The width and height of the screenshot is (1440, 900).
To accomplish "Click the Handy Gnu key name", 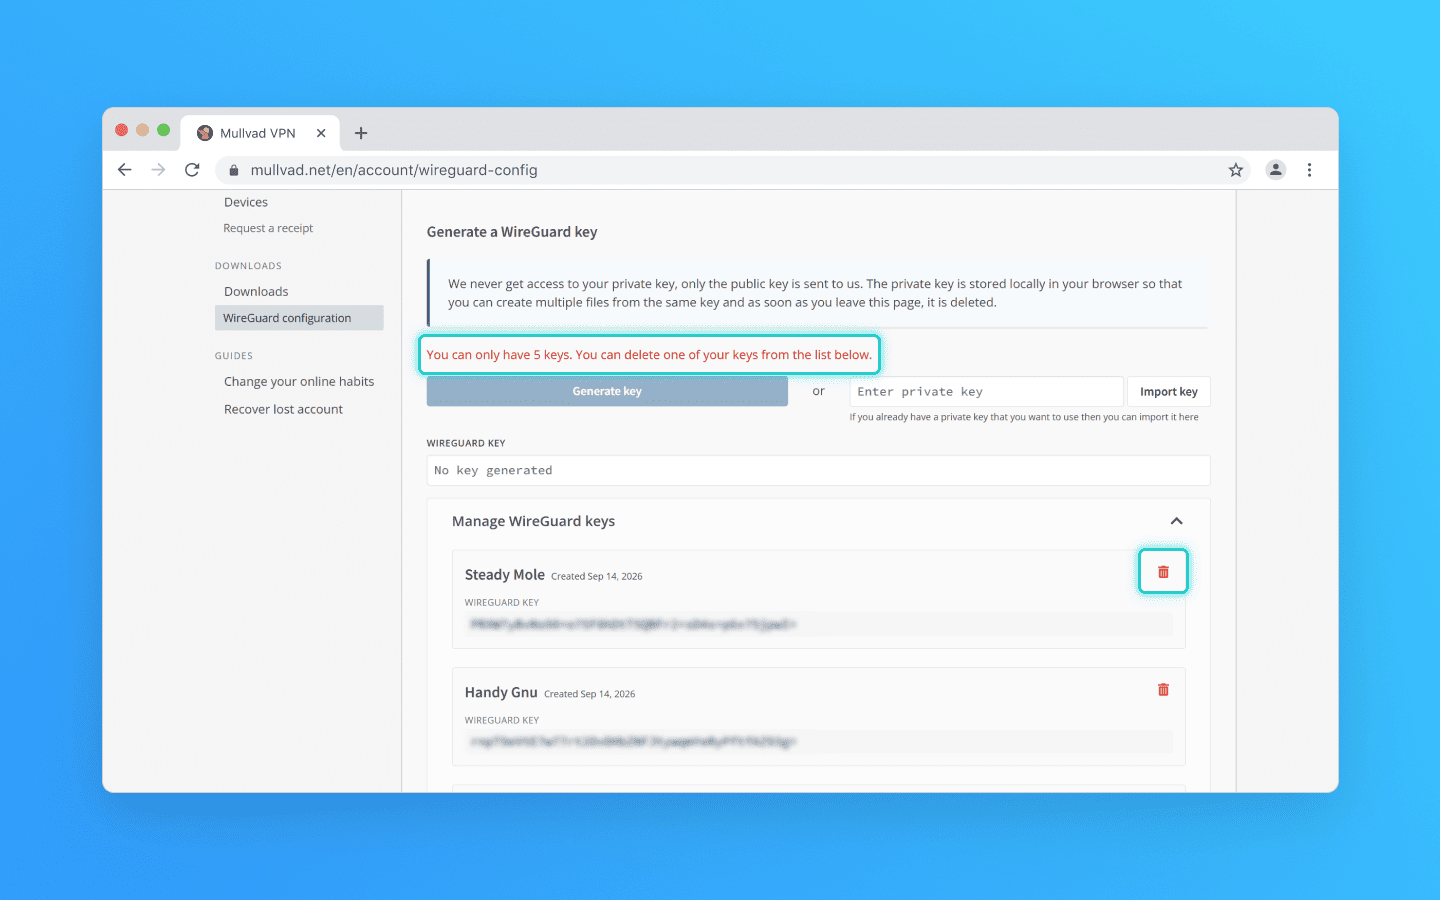I will point(501,692).
